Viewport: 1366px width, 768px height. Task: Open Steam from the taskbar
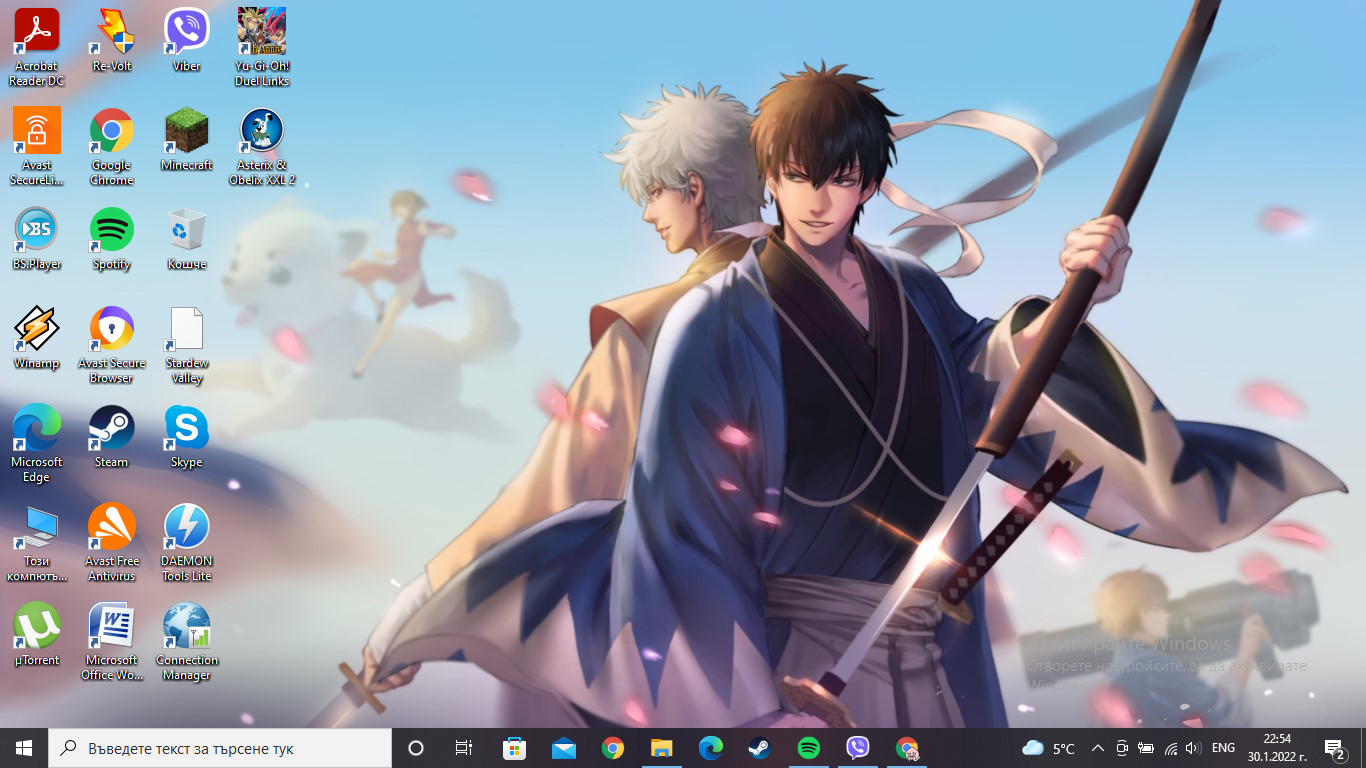point(759,748)
